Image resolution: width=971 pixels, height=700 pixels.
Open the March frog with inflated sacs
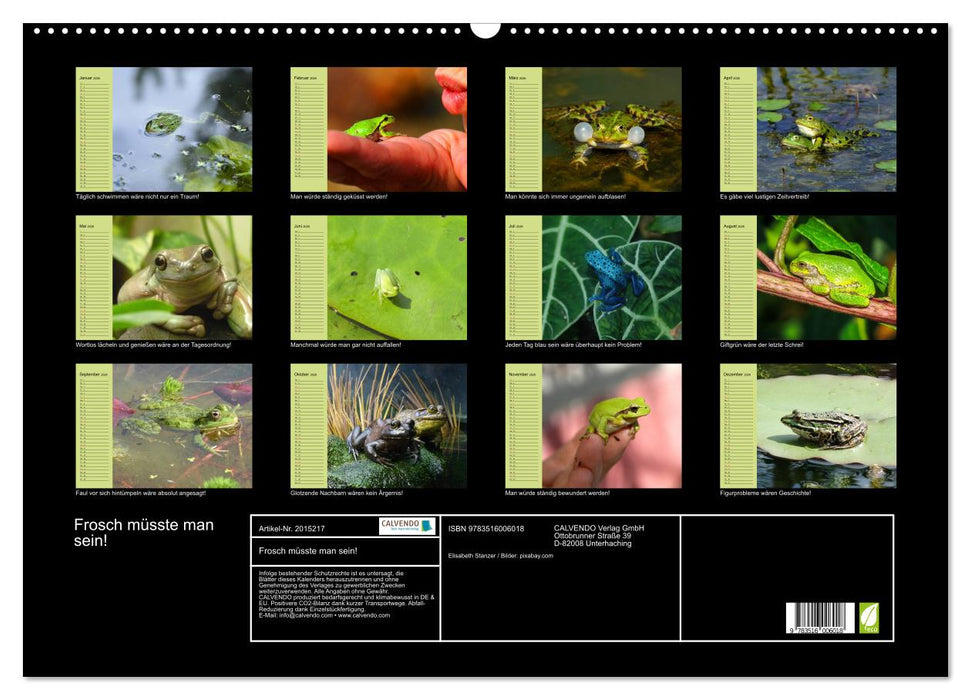pos(611,129)
